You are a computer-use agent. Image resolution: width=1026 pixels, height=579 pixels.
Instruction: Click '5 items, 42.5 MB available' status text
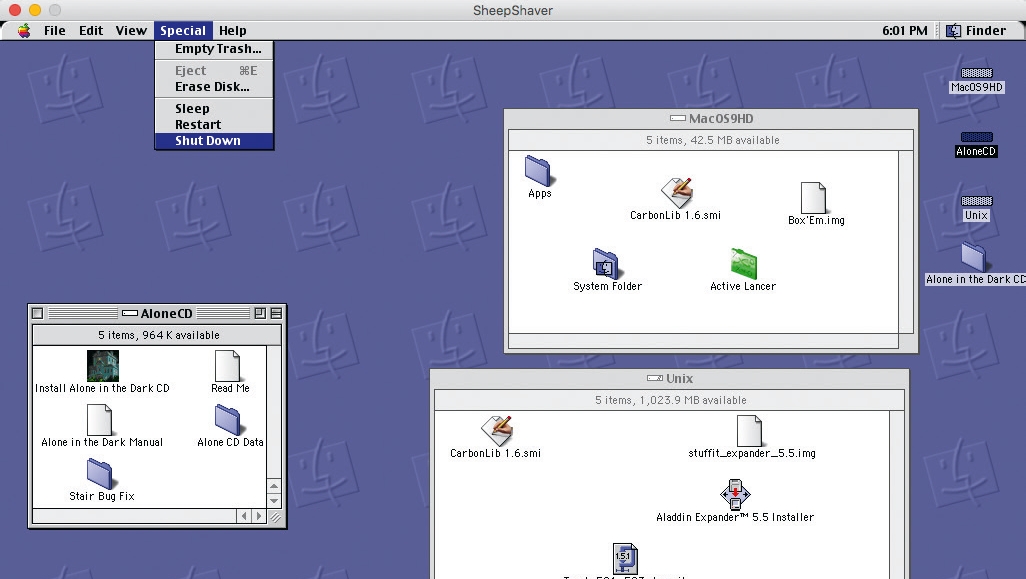pyautogui.click(x=713, y=140)
